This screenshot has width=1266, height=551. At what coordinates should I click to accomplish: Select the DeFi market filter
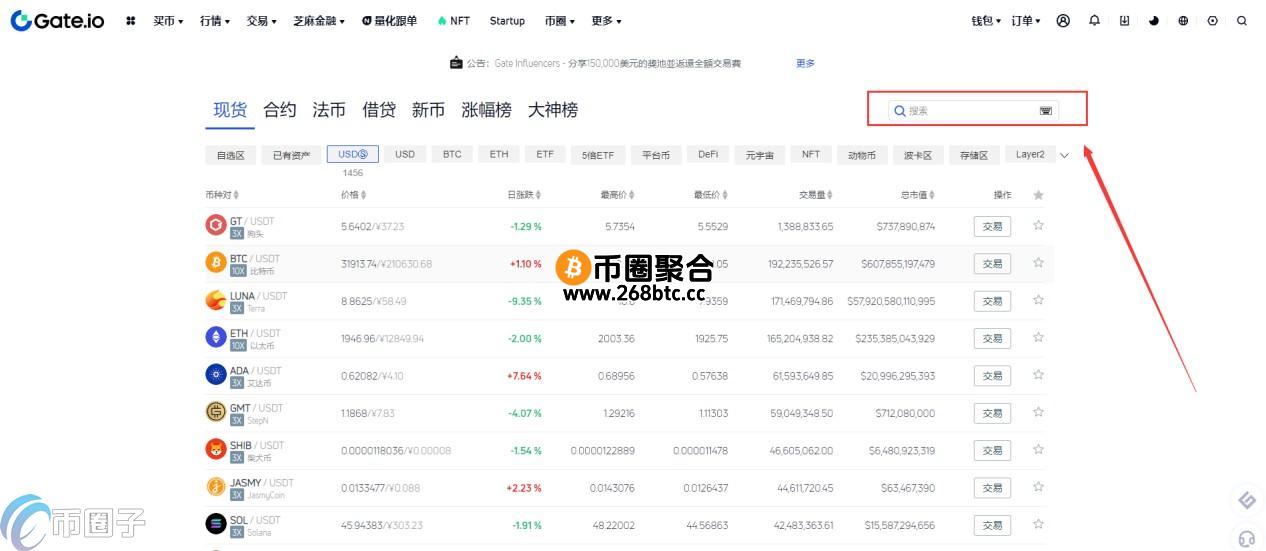708,155
